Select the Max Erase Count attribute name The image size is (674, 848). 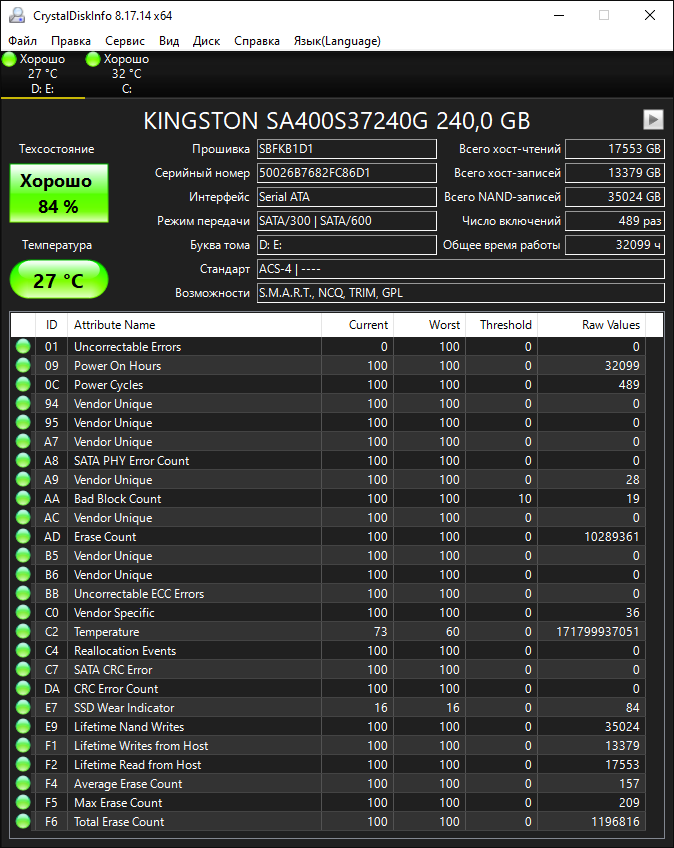[118, 803]
